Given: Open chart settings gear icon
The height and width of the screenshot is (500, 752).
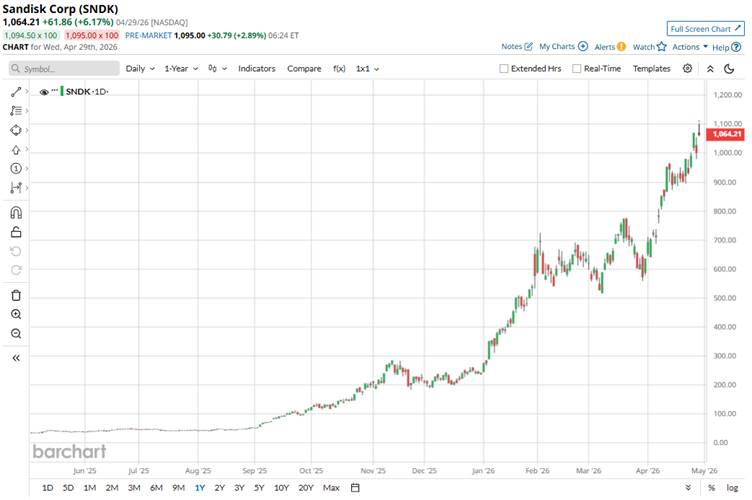Looking at the screenshot, I should 687,68.
